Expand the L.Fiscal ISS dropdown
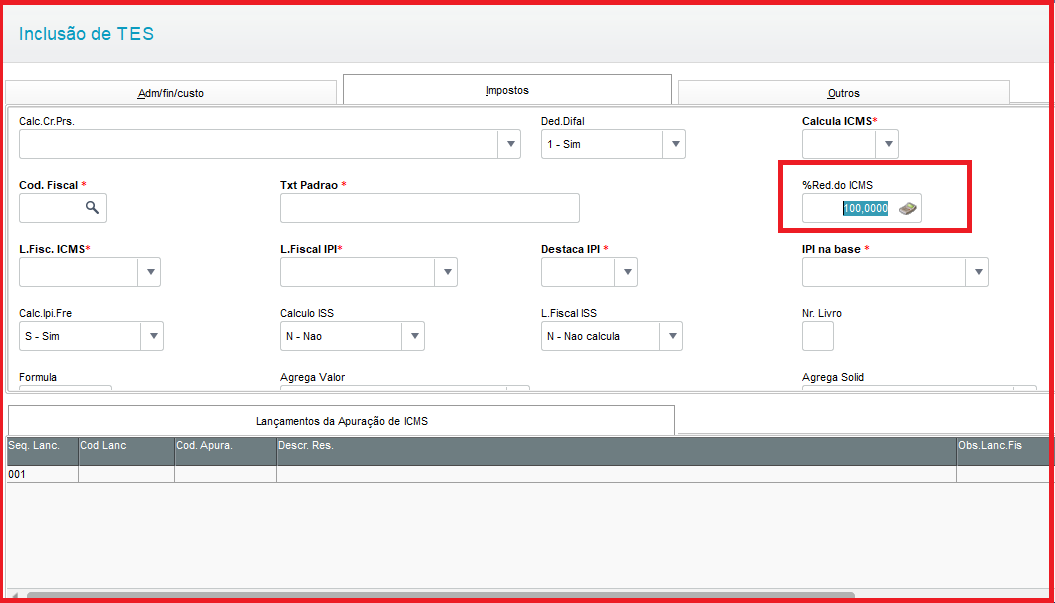This screenshot has height=603, width=1055. point(671,336)
